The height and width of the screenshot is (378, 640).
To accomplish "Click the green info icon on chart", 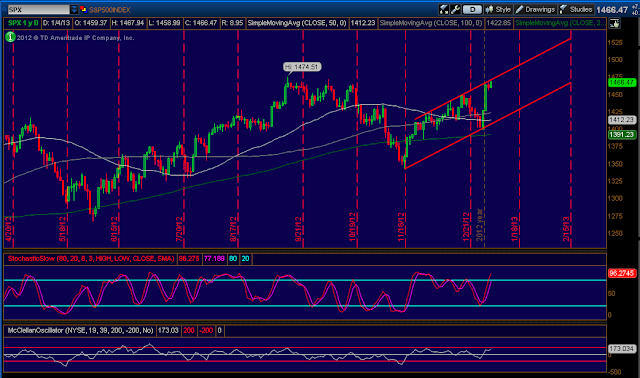I will 10,37.
